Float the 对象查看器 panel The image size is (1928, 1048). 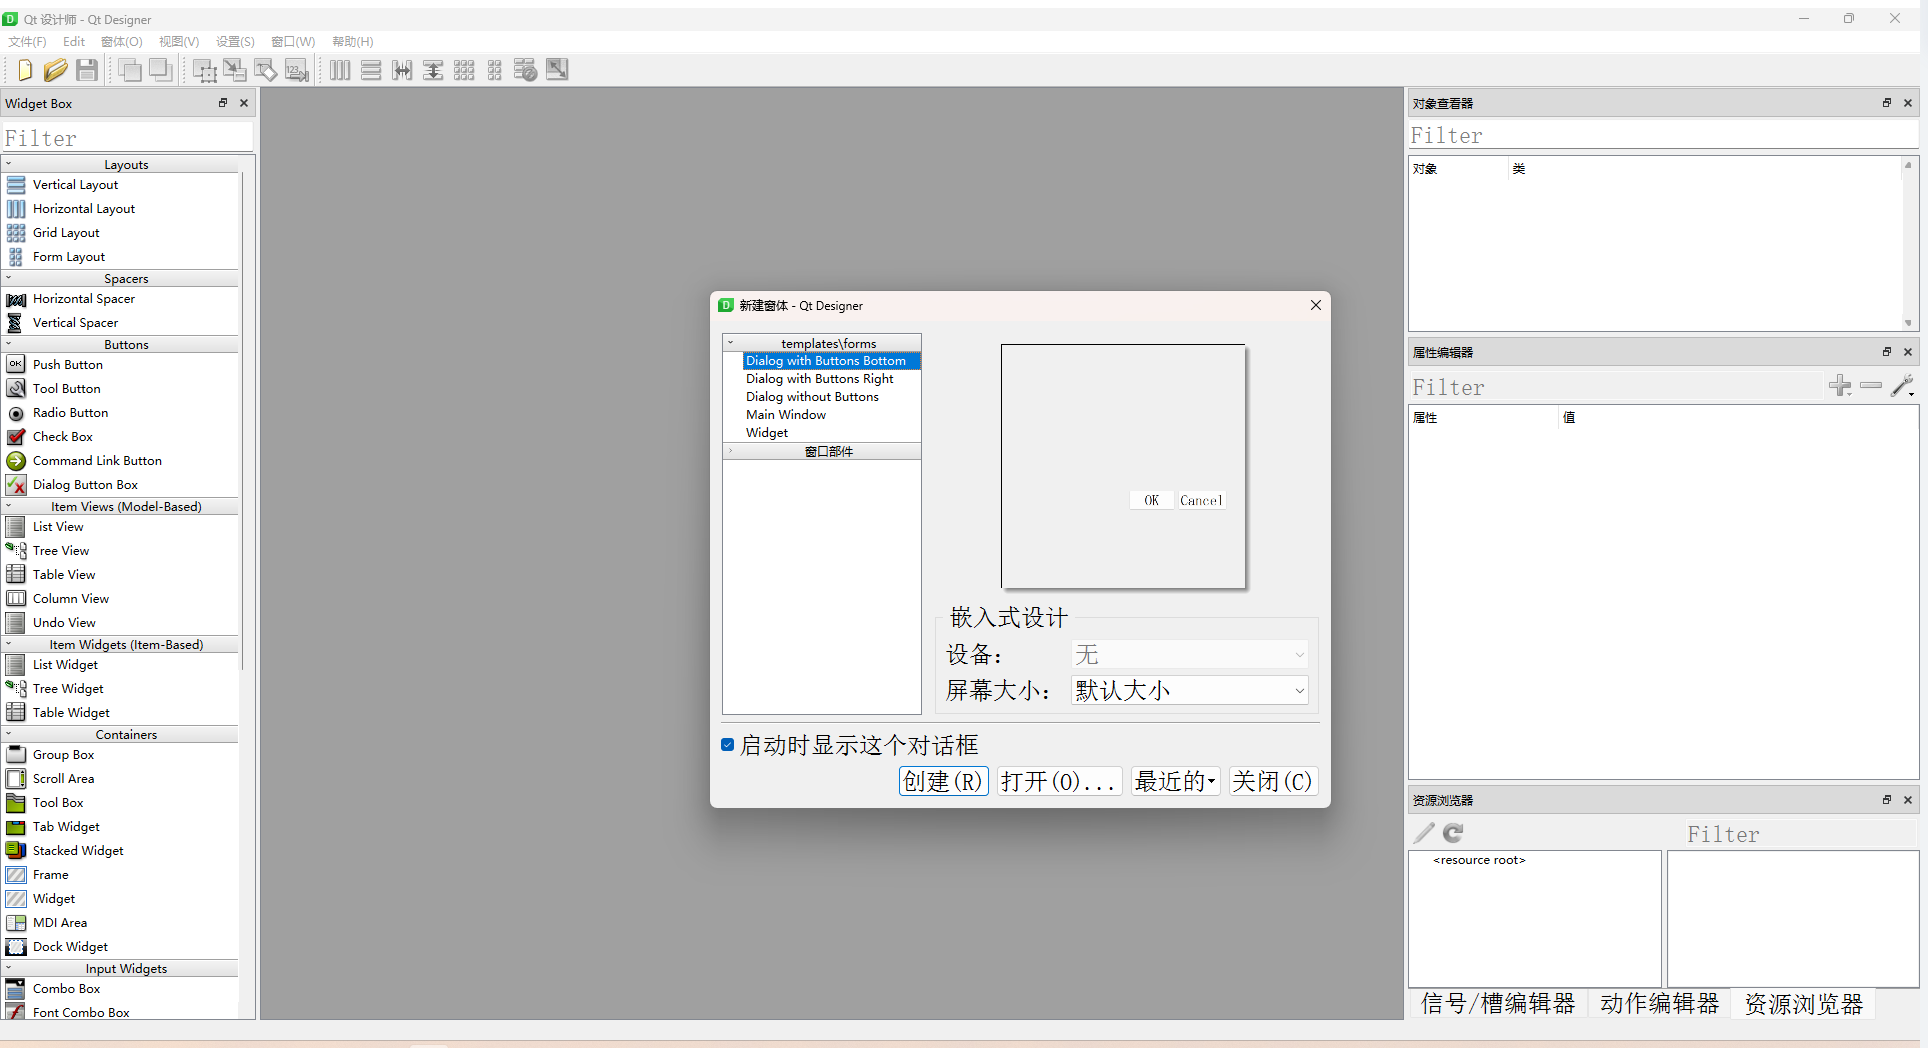pyautogui.click(x=1887, y=103)
